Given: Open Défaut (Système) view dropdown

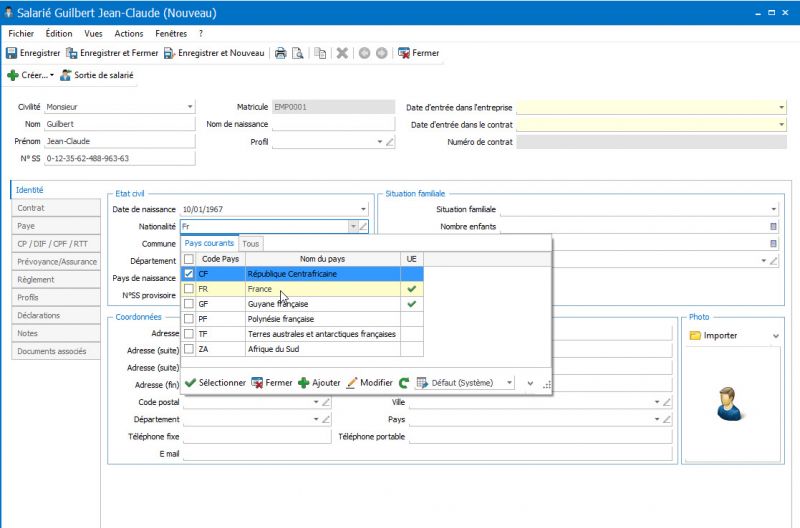Looking at the screenshot, I should pyautogui.click(x=509, y=383).
